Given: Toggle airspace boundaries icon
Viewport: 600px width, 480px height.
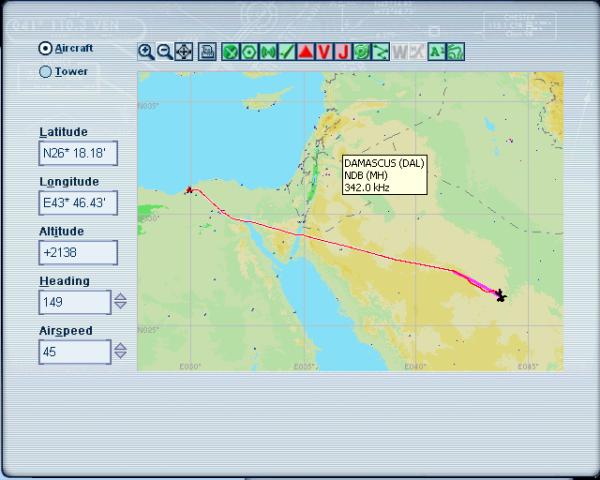Looking at the screenshot, I should tap(362, 52).
